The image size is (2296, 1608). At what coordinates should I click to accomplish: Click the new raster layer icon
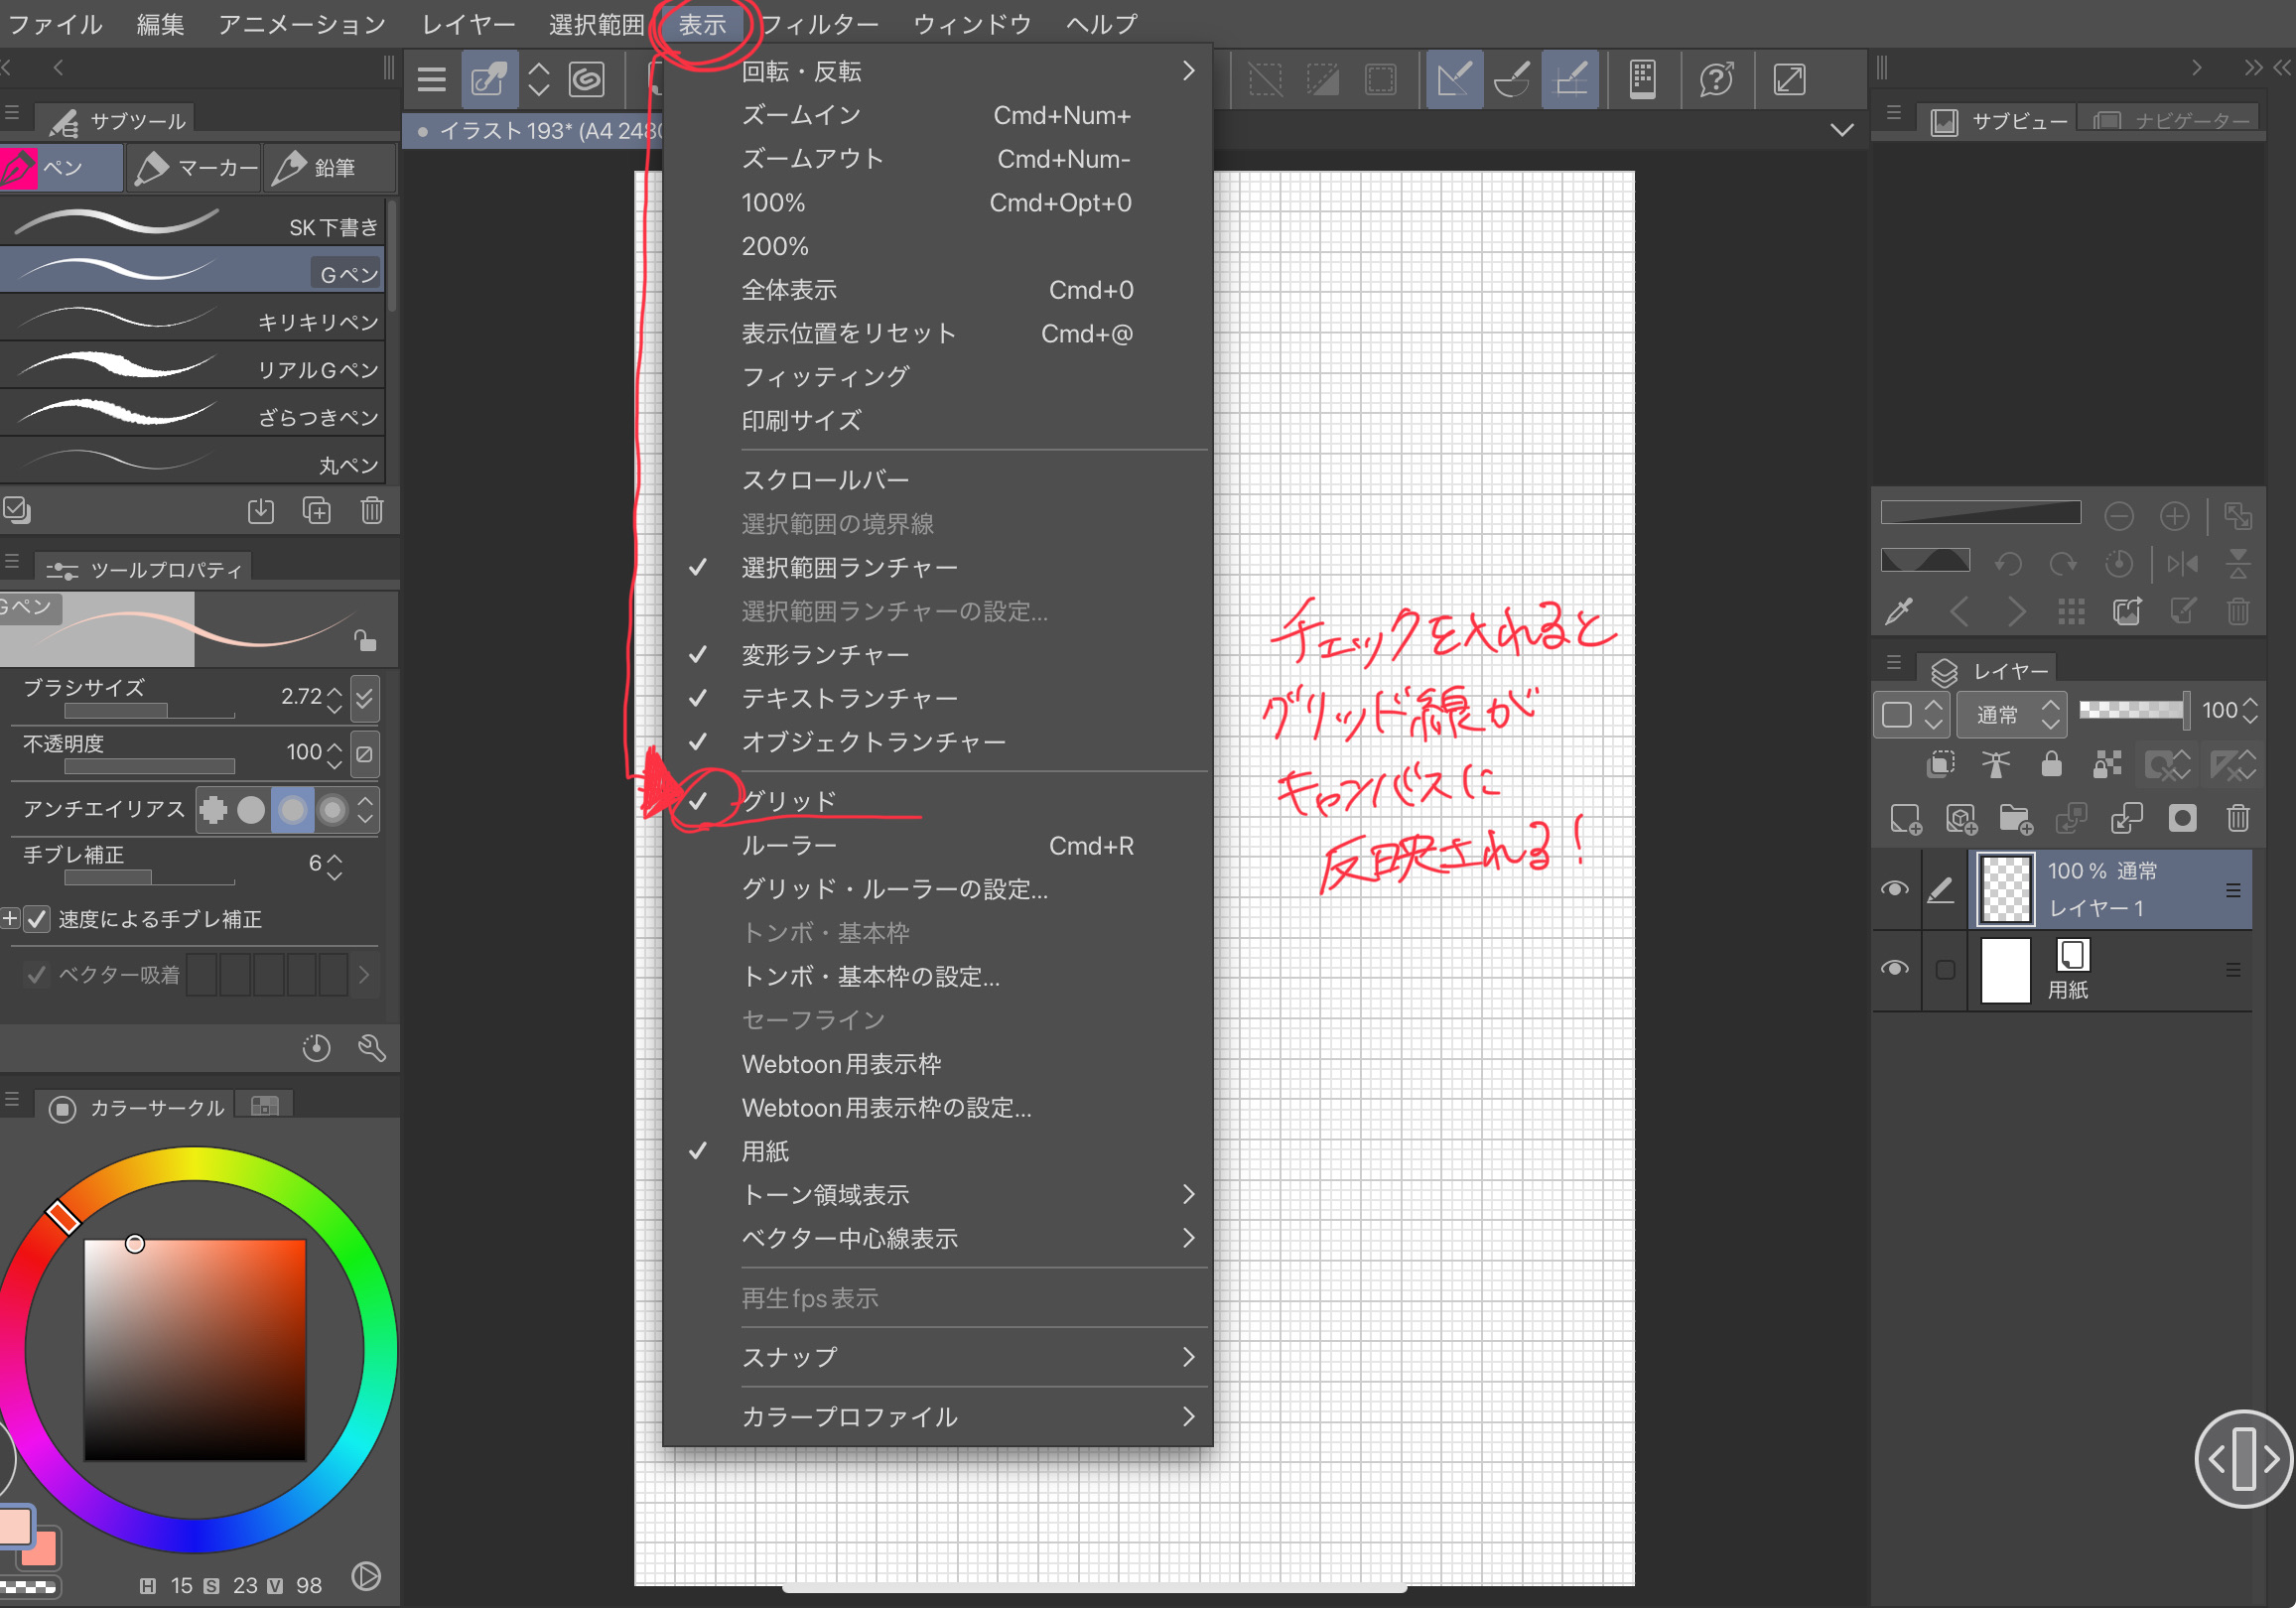tap(1905, 820)
